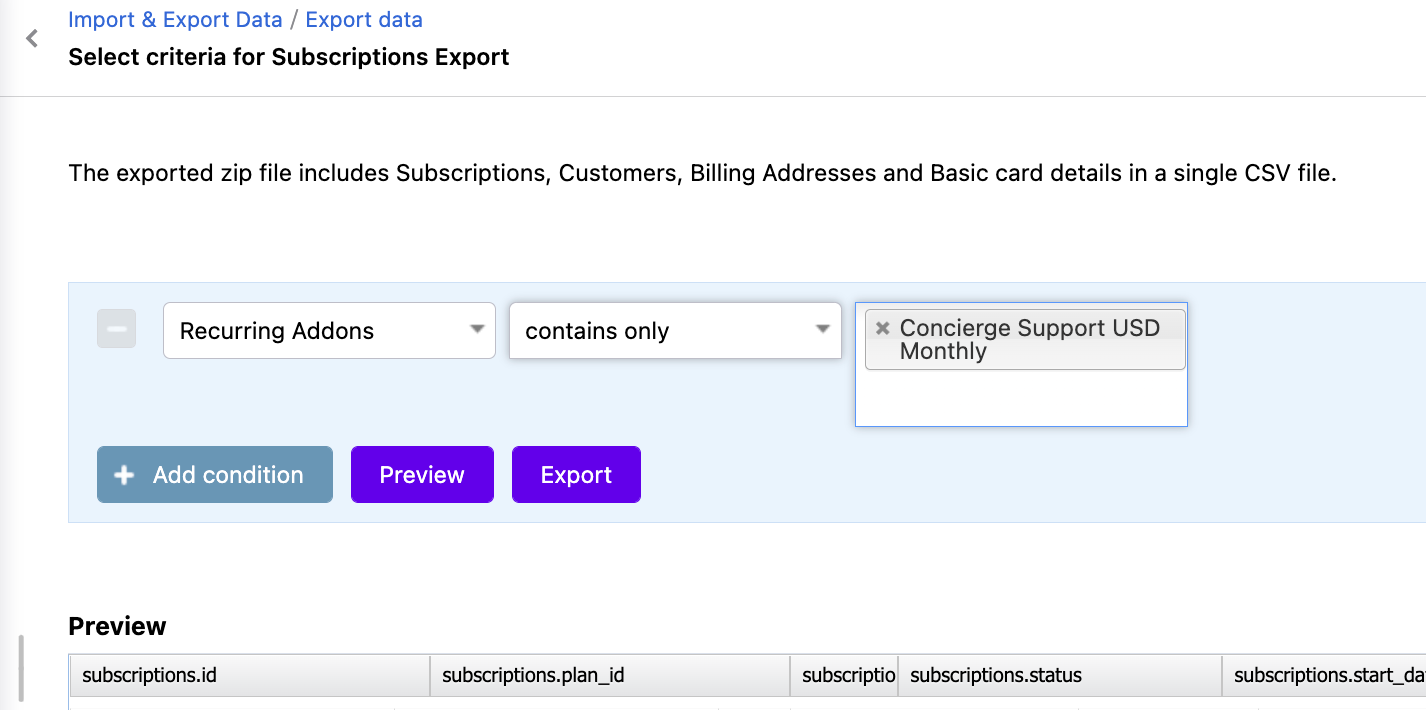Open the Export data breadcrumb link

click(x=364, y=20)
